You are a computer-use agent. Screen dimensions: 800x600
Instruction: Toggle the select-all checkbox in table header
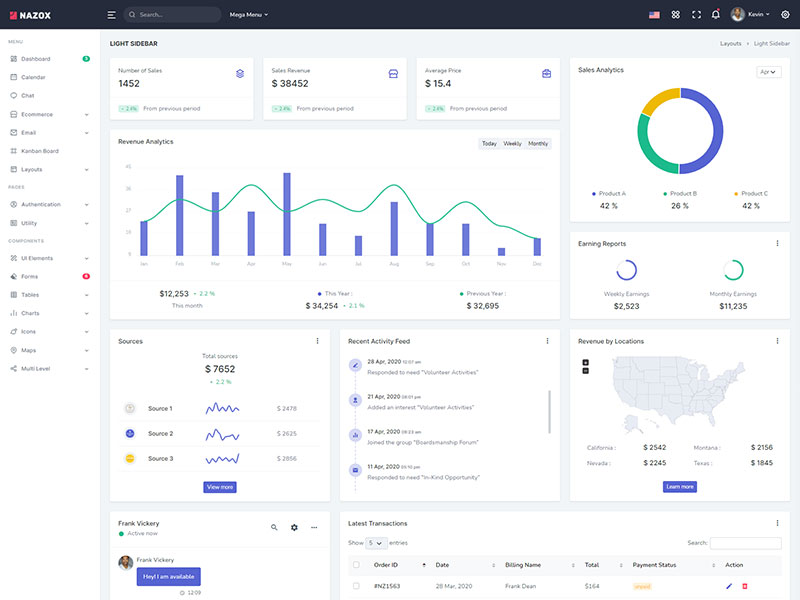357,565
